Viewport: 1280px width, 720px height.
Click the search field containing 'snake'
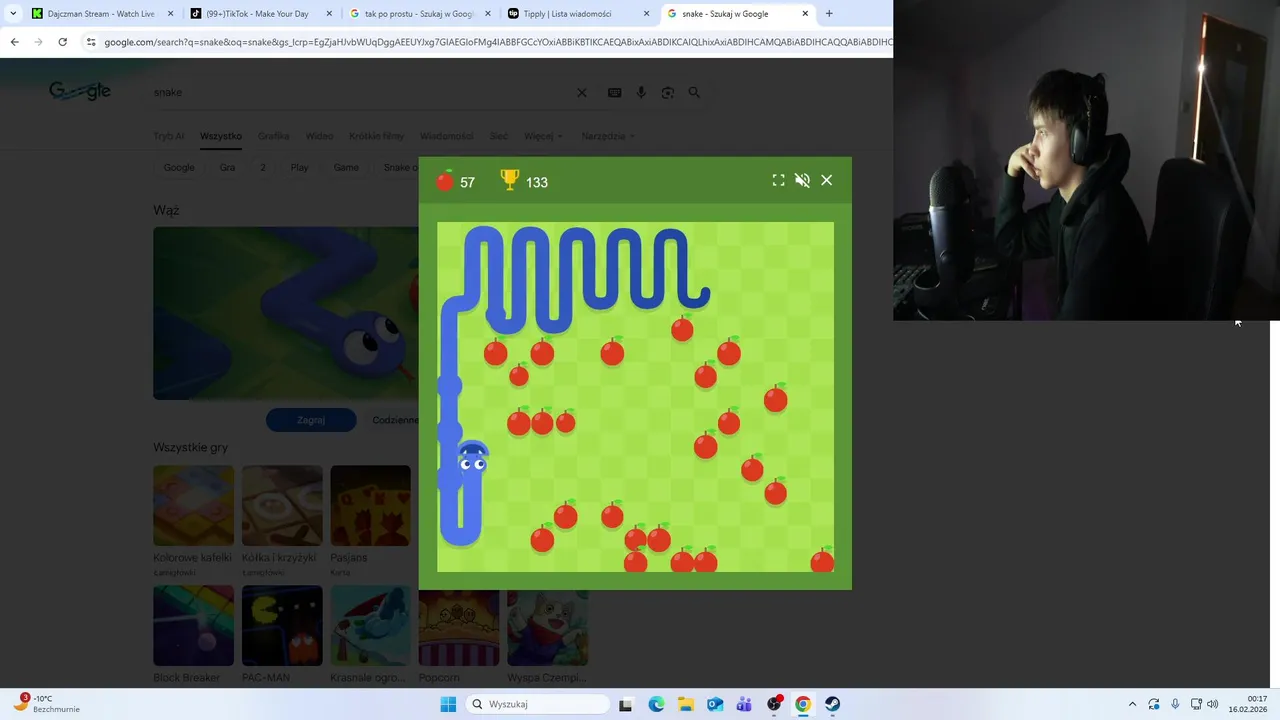[360, 92]
